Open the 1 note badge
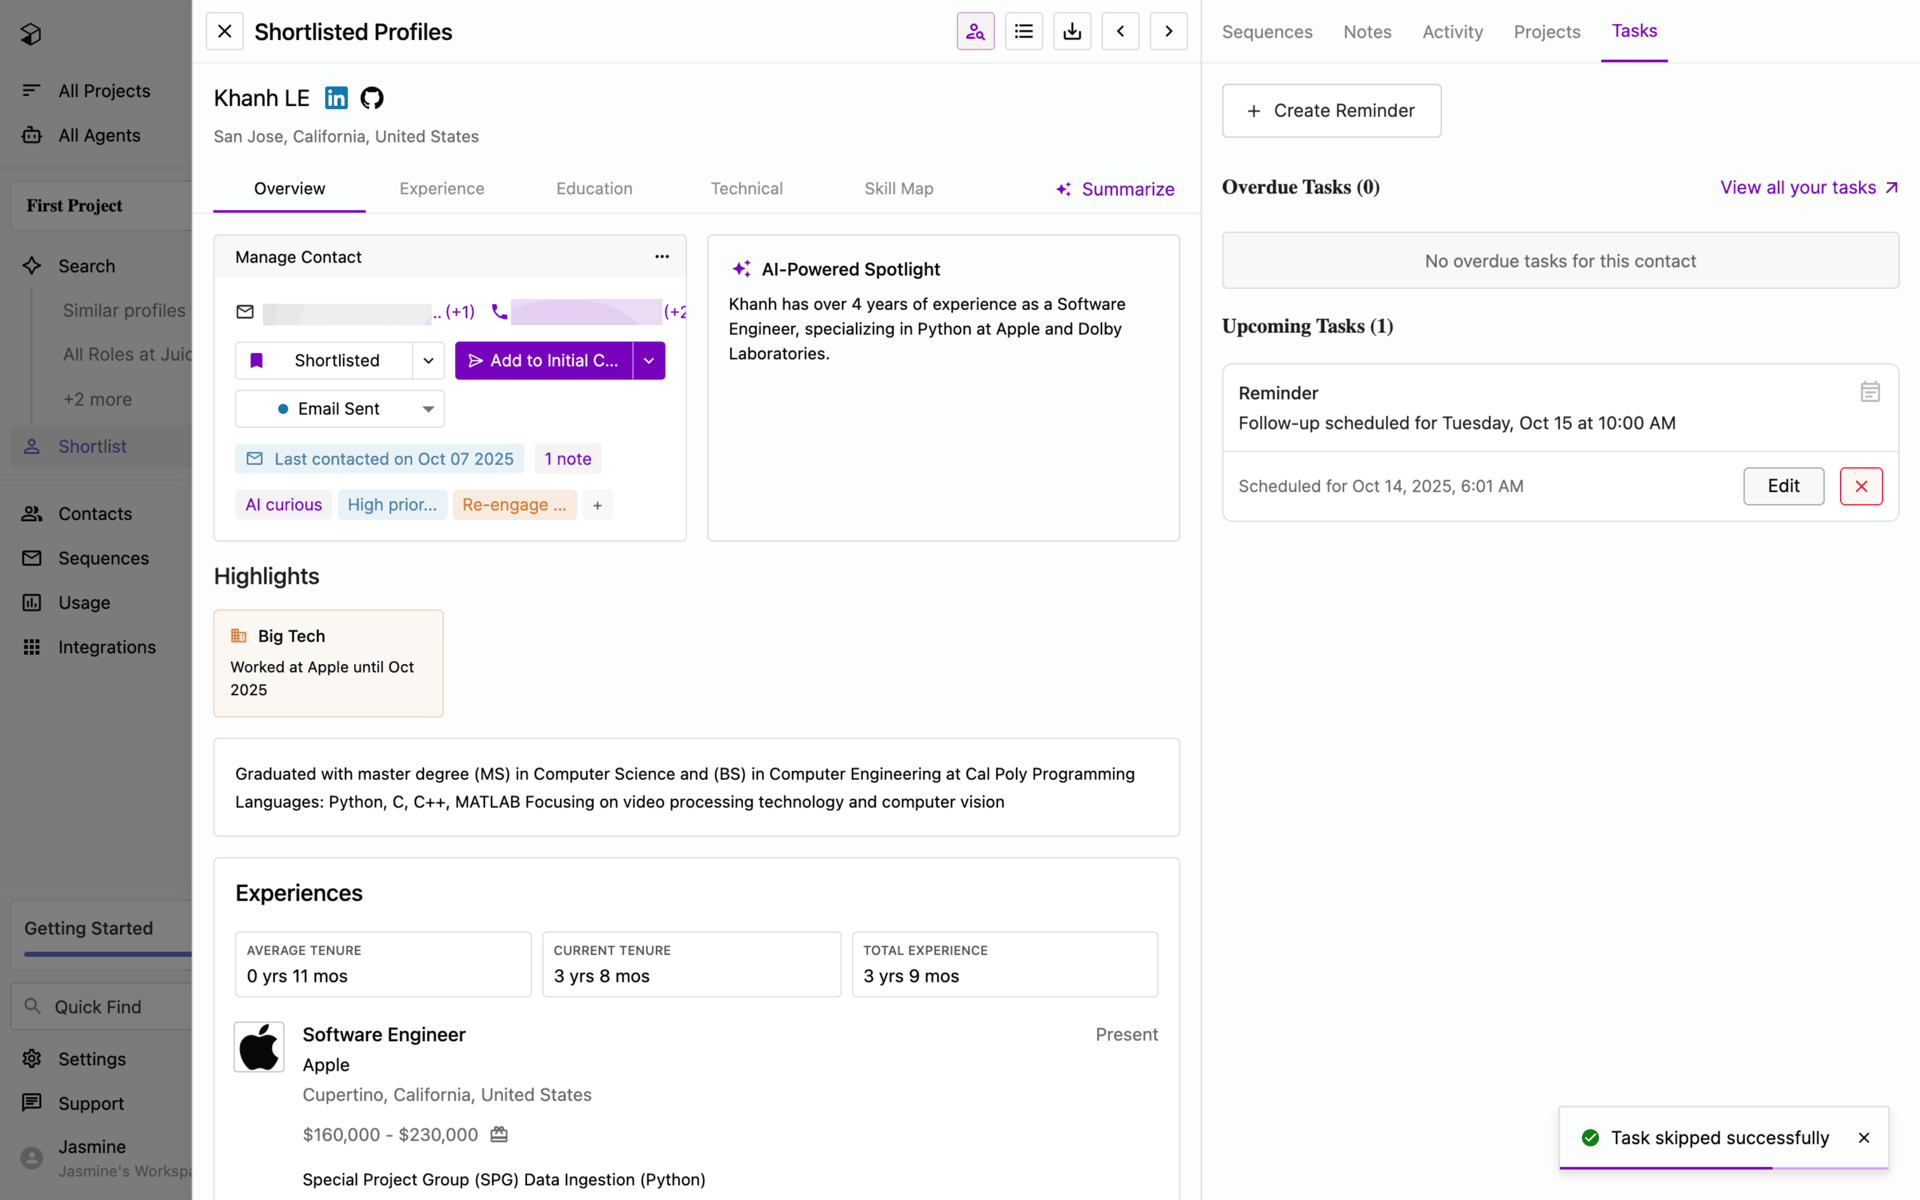 pos(568,459)
